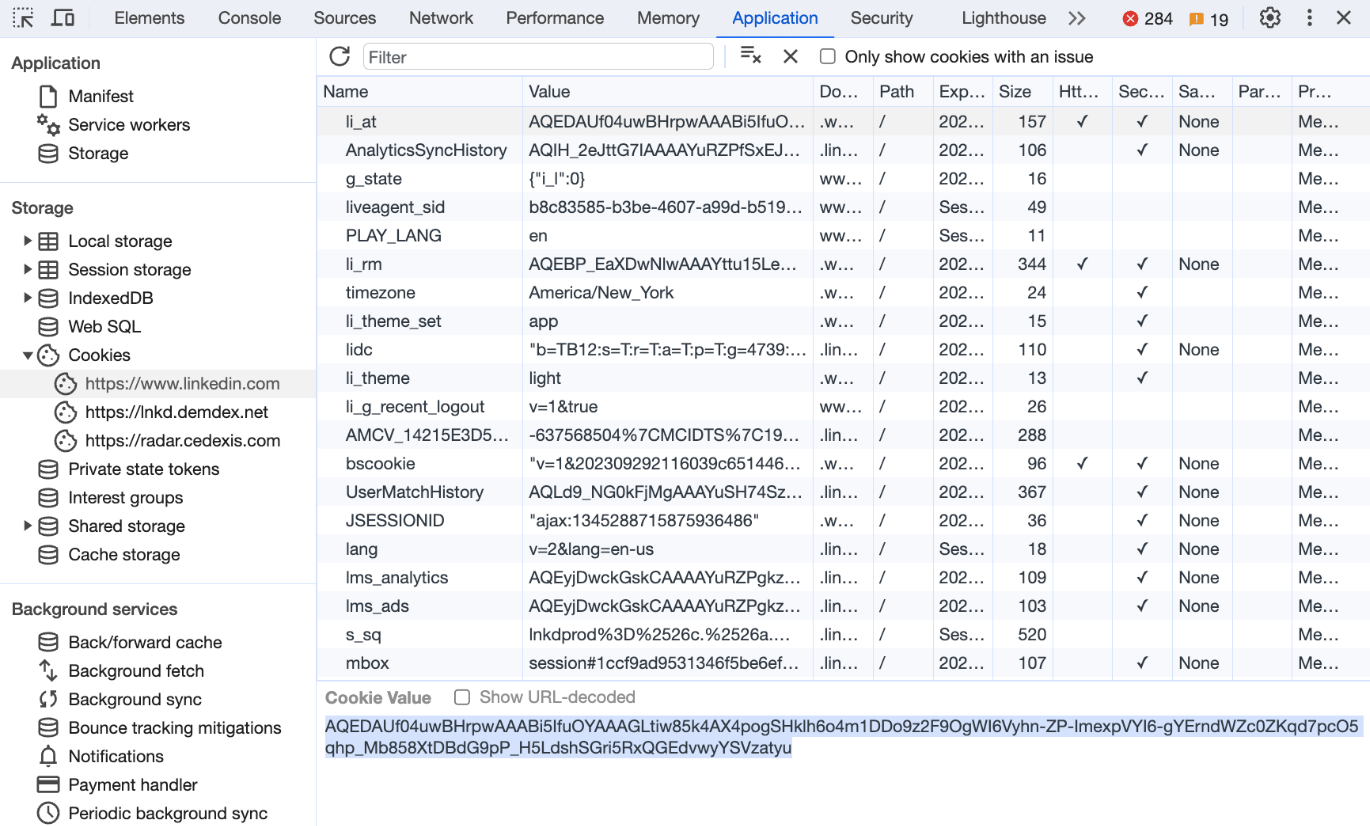Select the bscookie cookie row
Viewport: 1370px width, 826px height.
pyautogui.click(x=843, y=464)
